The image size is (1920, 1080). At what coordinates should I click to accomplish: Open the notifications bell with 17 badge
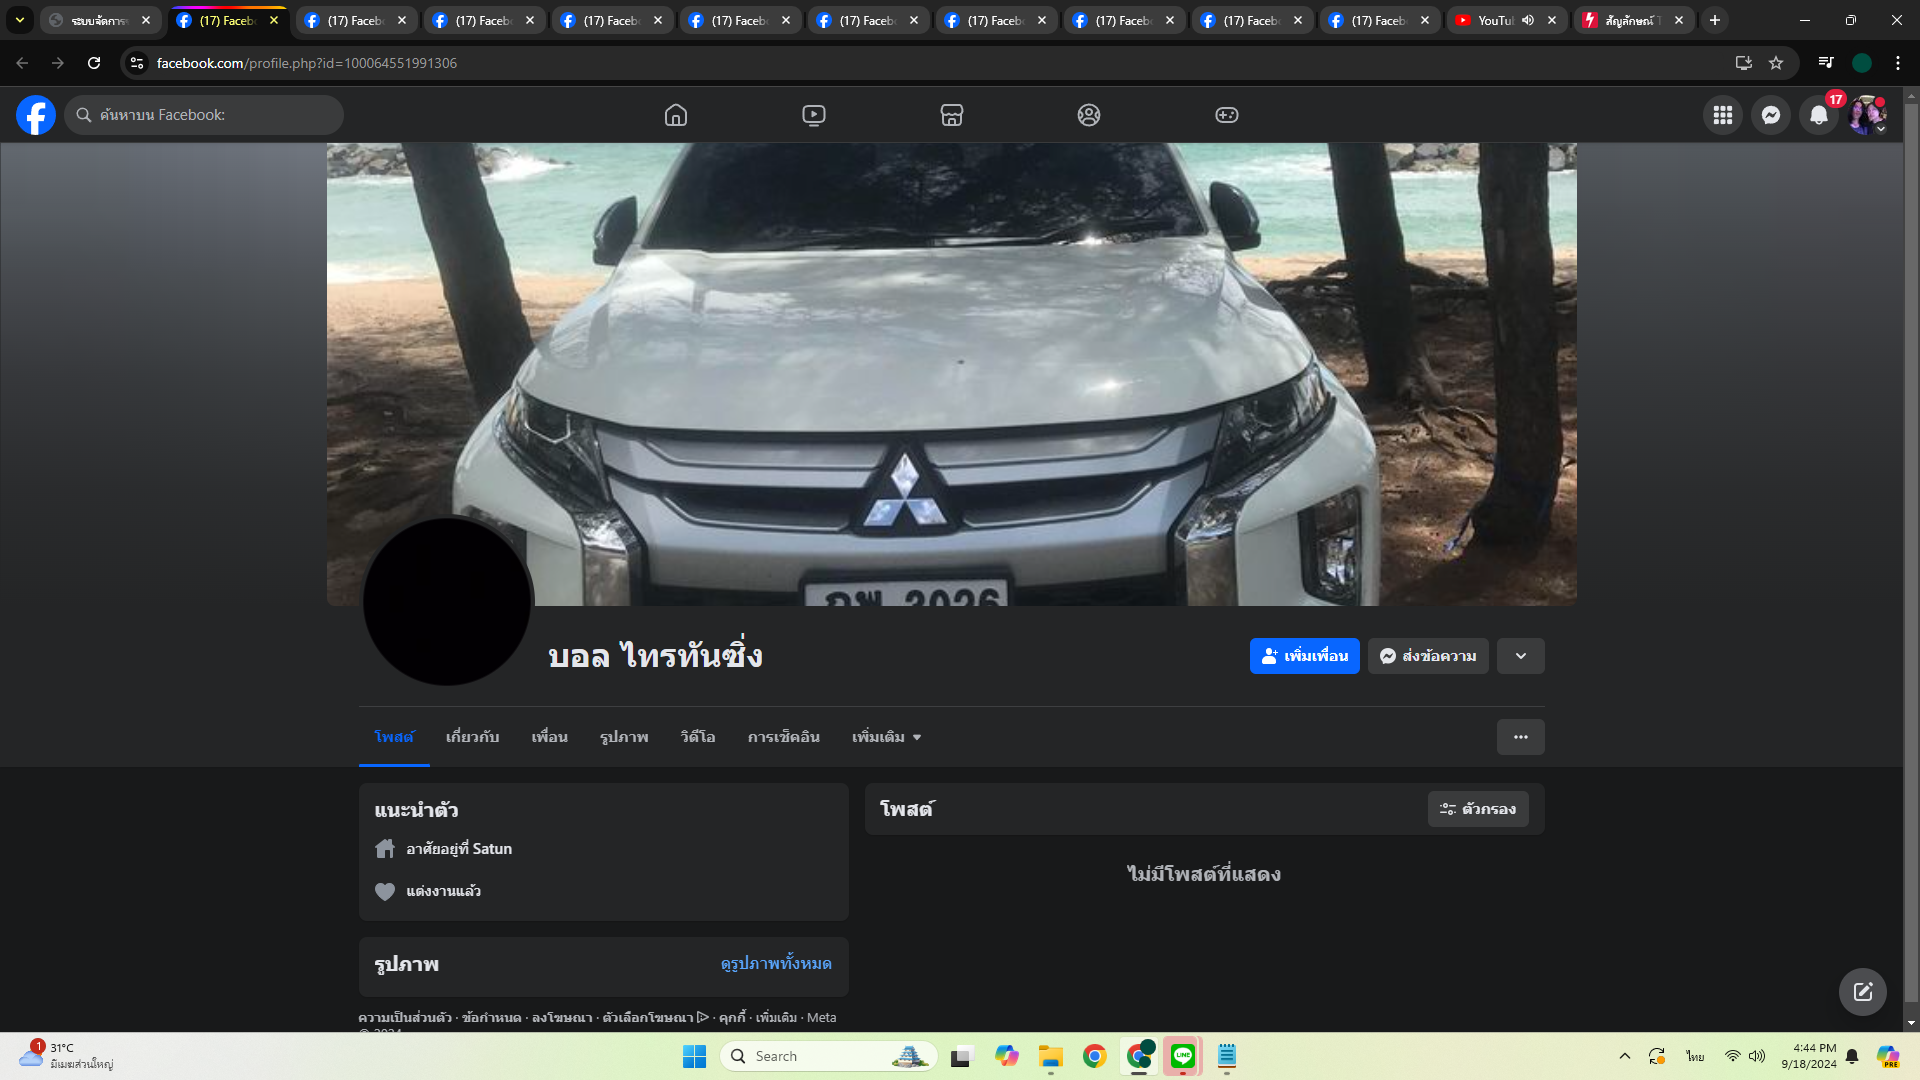[1819, 115]
